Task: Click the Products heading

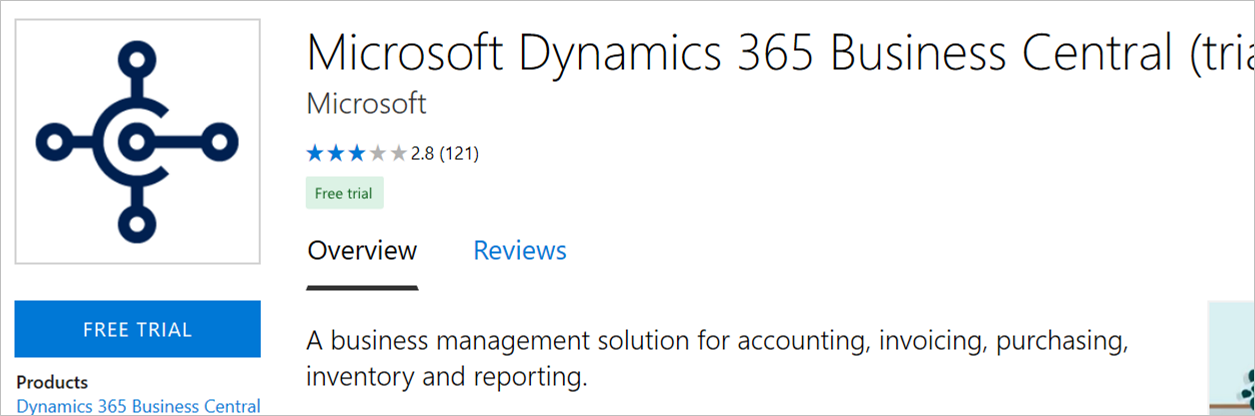Action: click(52, 382)
